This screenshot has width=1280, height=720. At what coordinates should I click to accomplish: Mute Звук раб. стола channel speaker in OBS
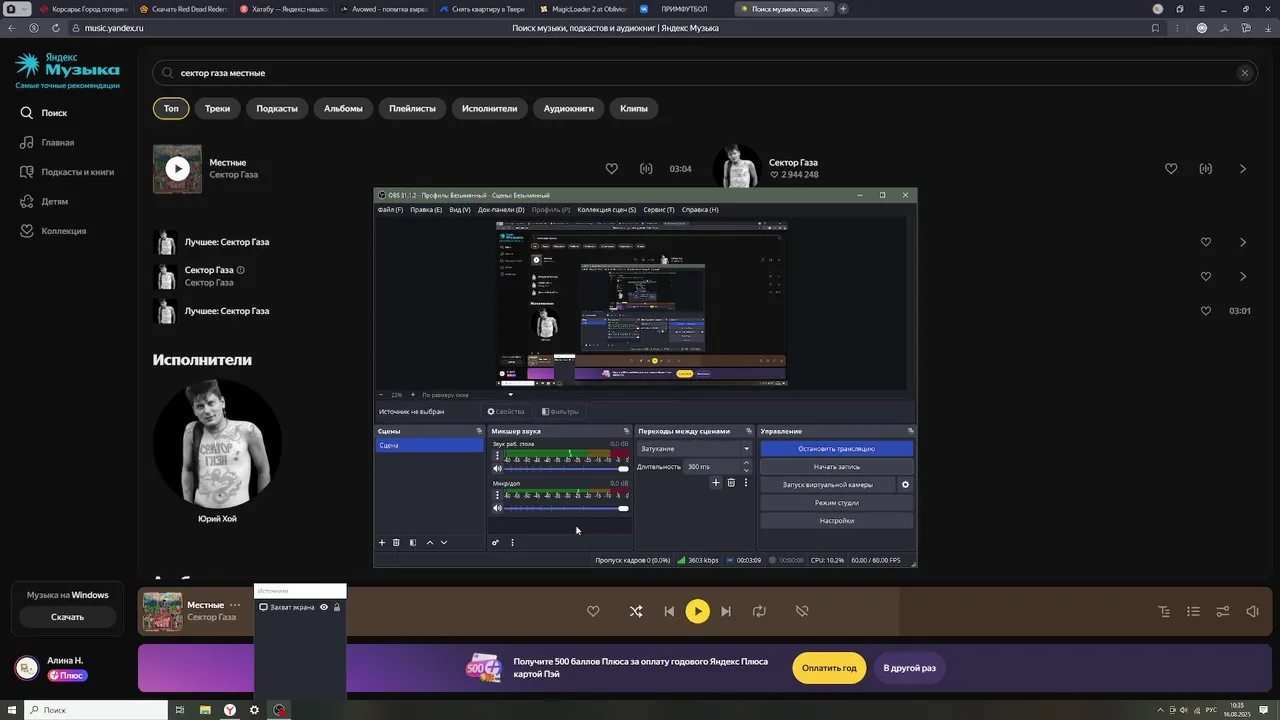497,468
